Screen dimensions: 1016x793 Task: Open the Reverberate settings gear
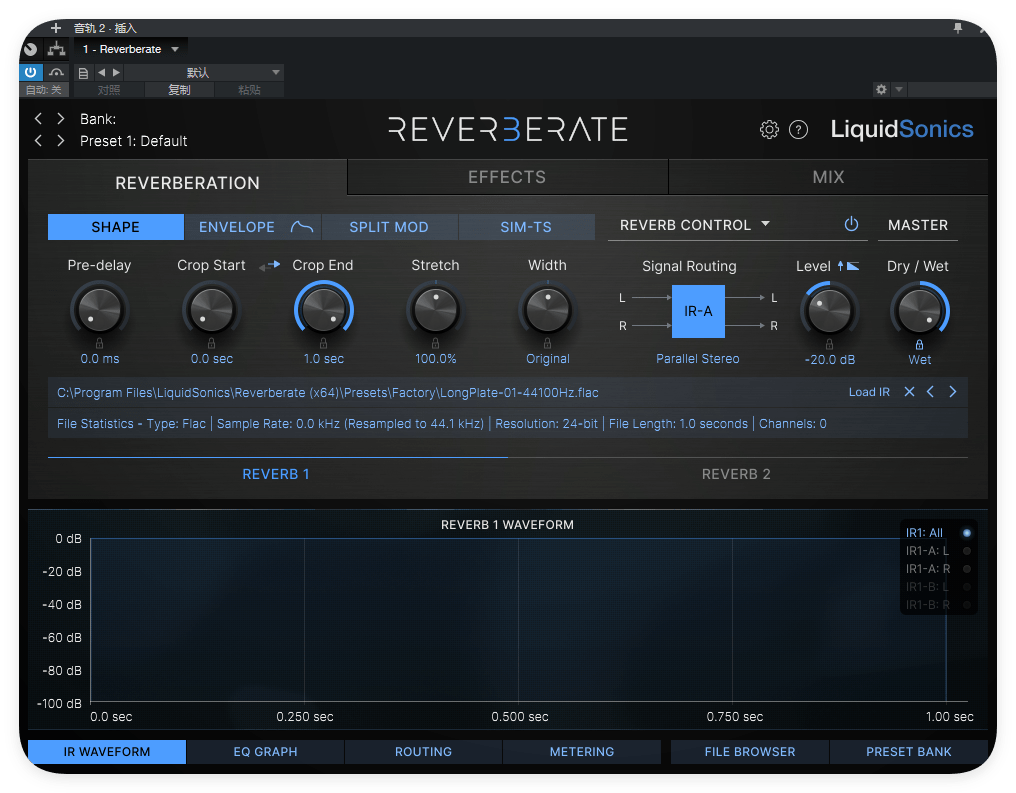(x=768, y=130)
